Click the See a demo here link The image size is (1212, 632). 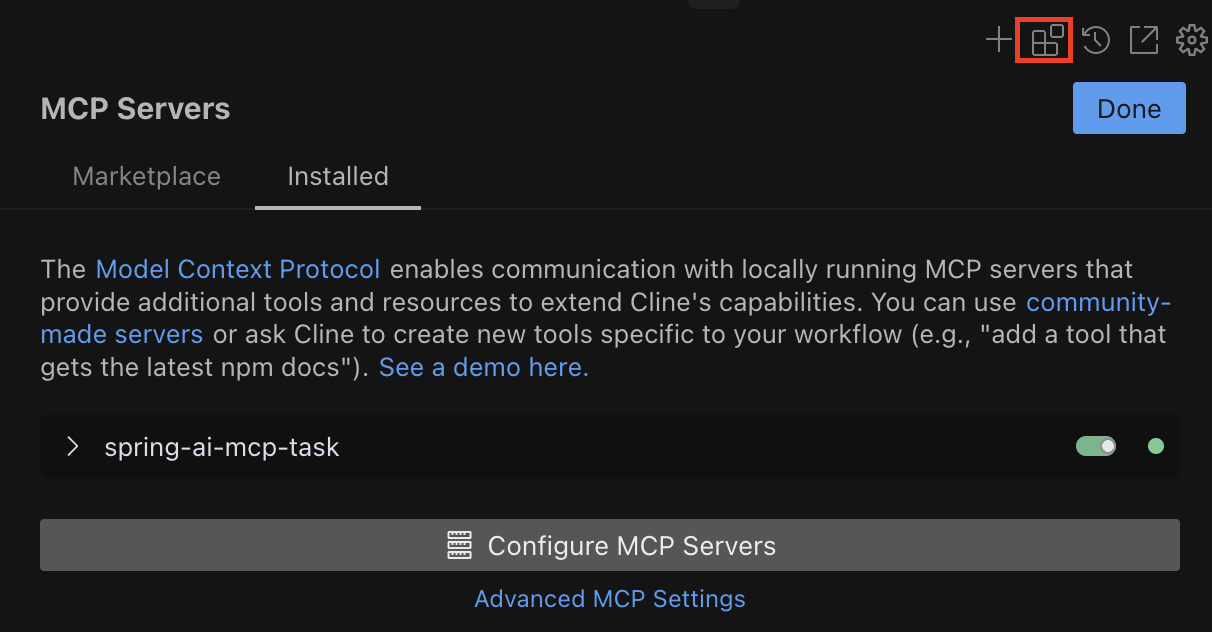coord(484,368)
